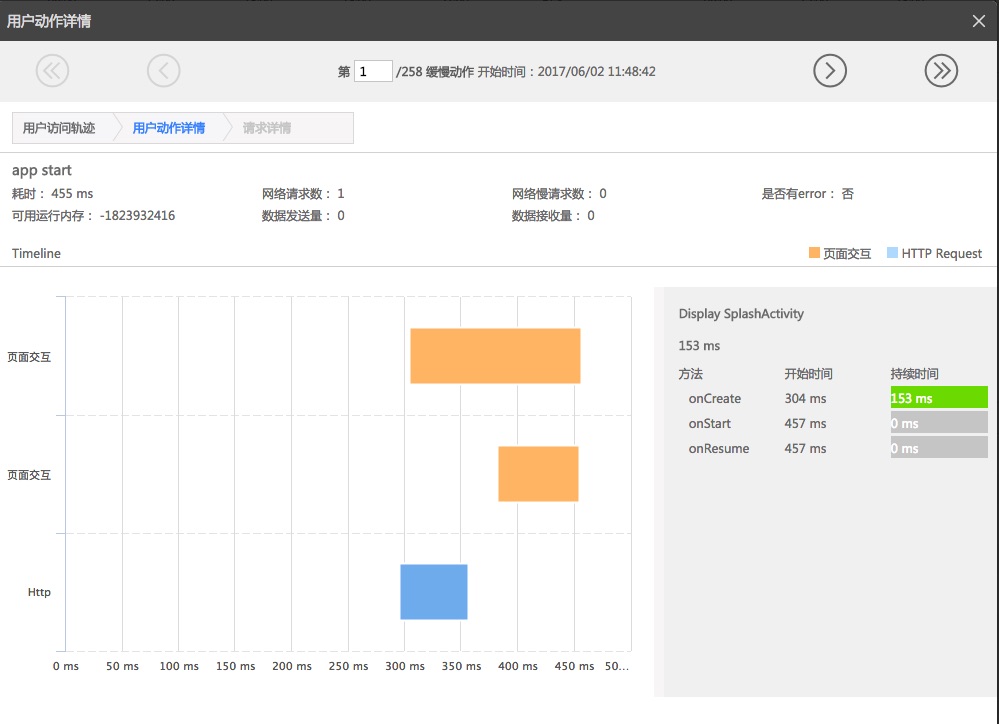
Task: Click the 是否有error value 否
Action: (847, 193)
